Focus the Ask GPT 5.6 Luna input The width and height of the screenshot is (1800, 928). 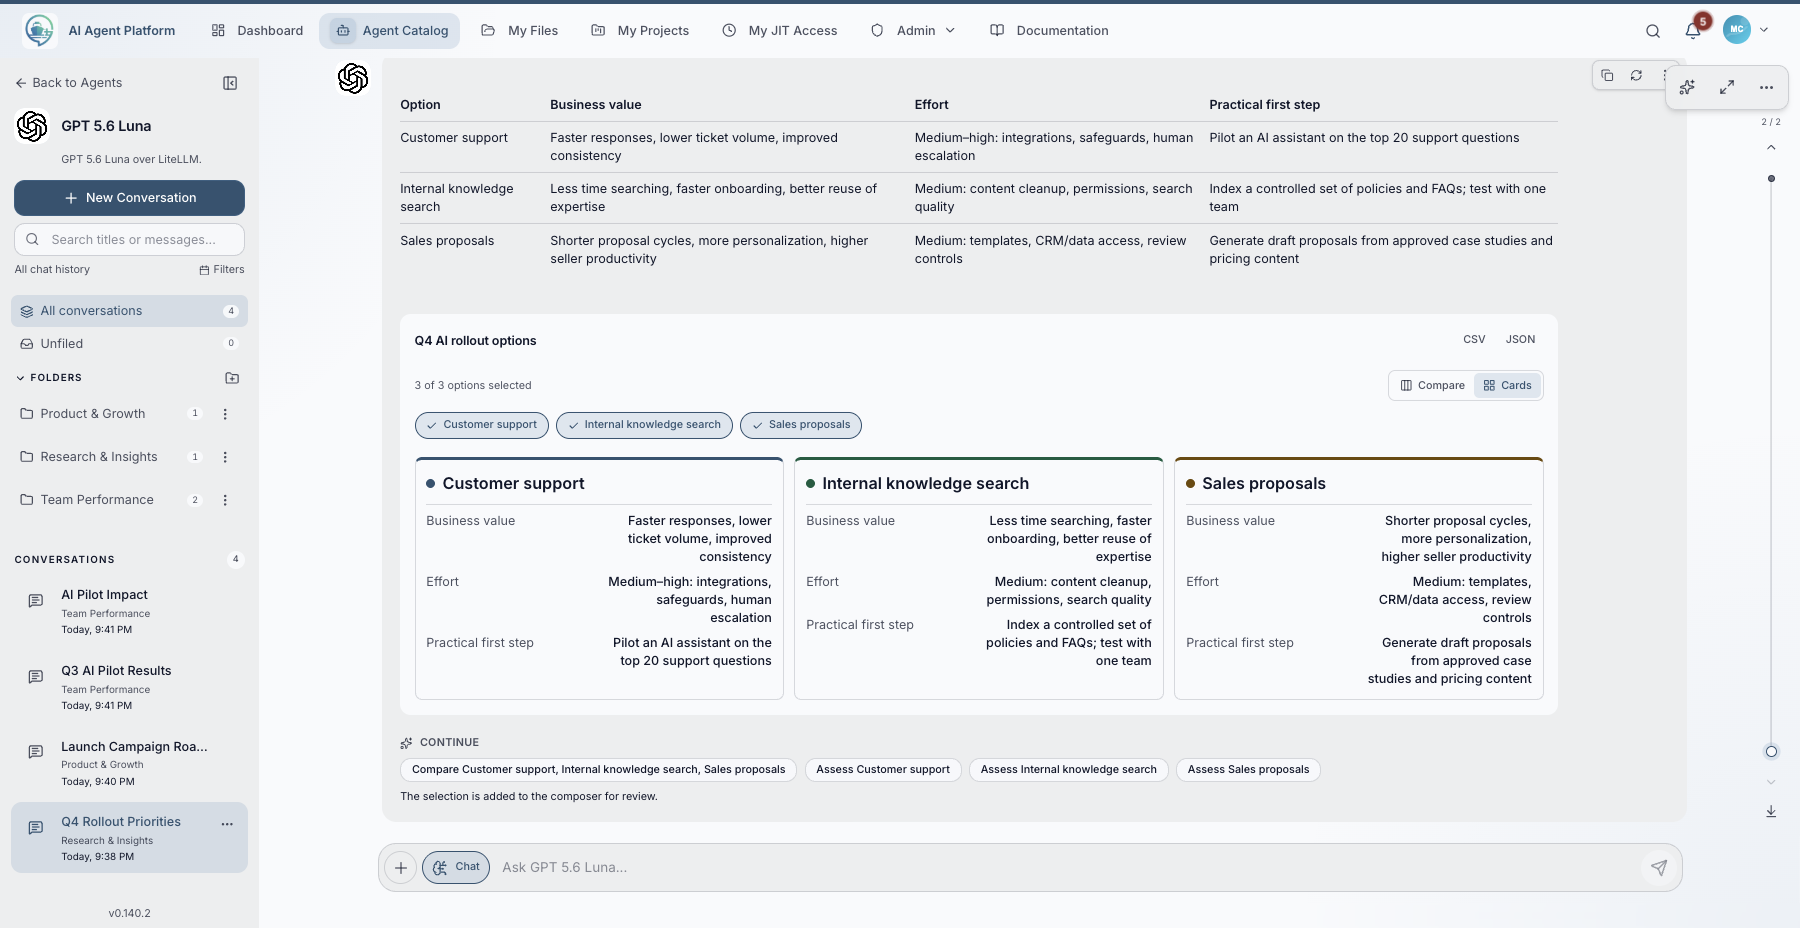pos(1065,867)
